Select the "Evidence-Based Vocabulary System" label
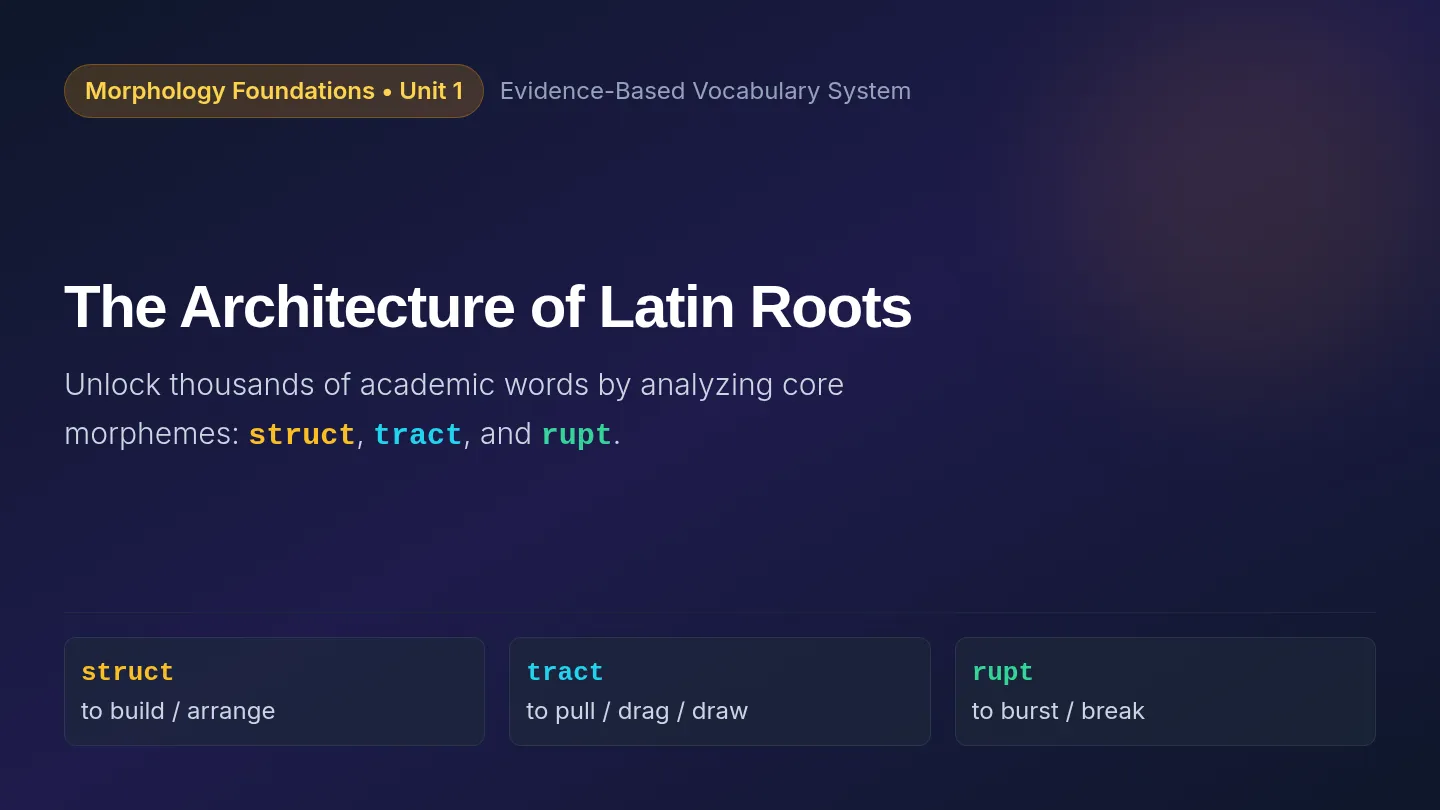The width and height of the screenshot is (1440, 810). 705,91
